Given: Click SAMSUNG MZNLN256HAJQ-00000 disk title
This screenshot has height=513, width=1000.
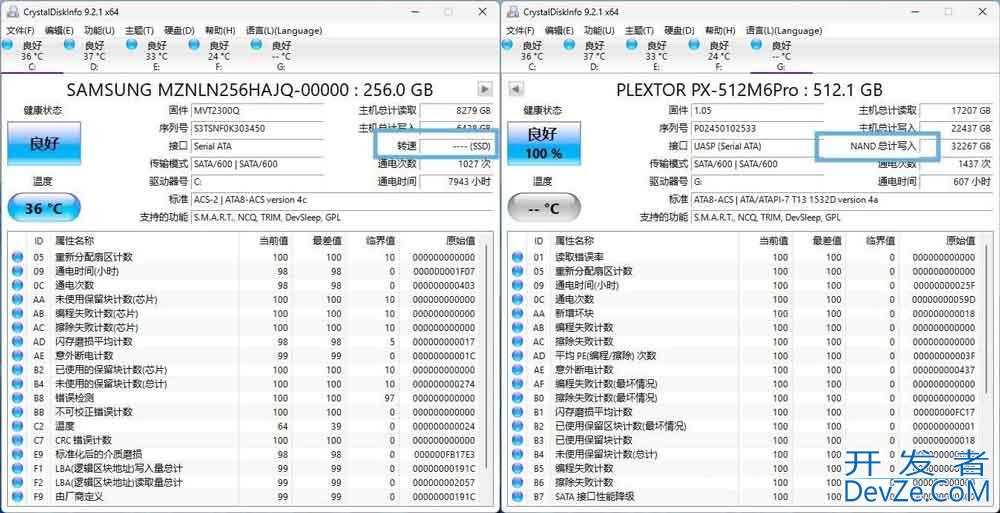Looking at the screenshot, I should tap(250, 89).
